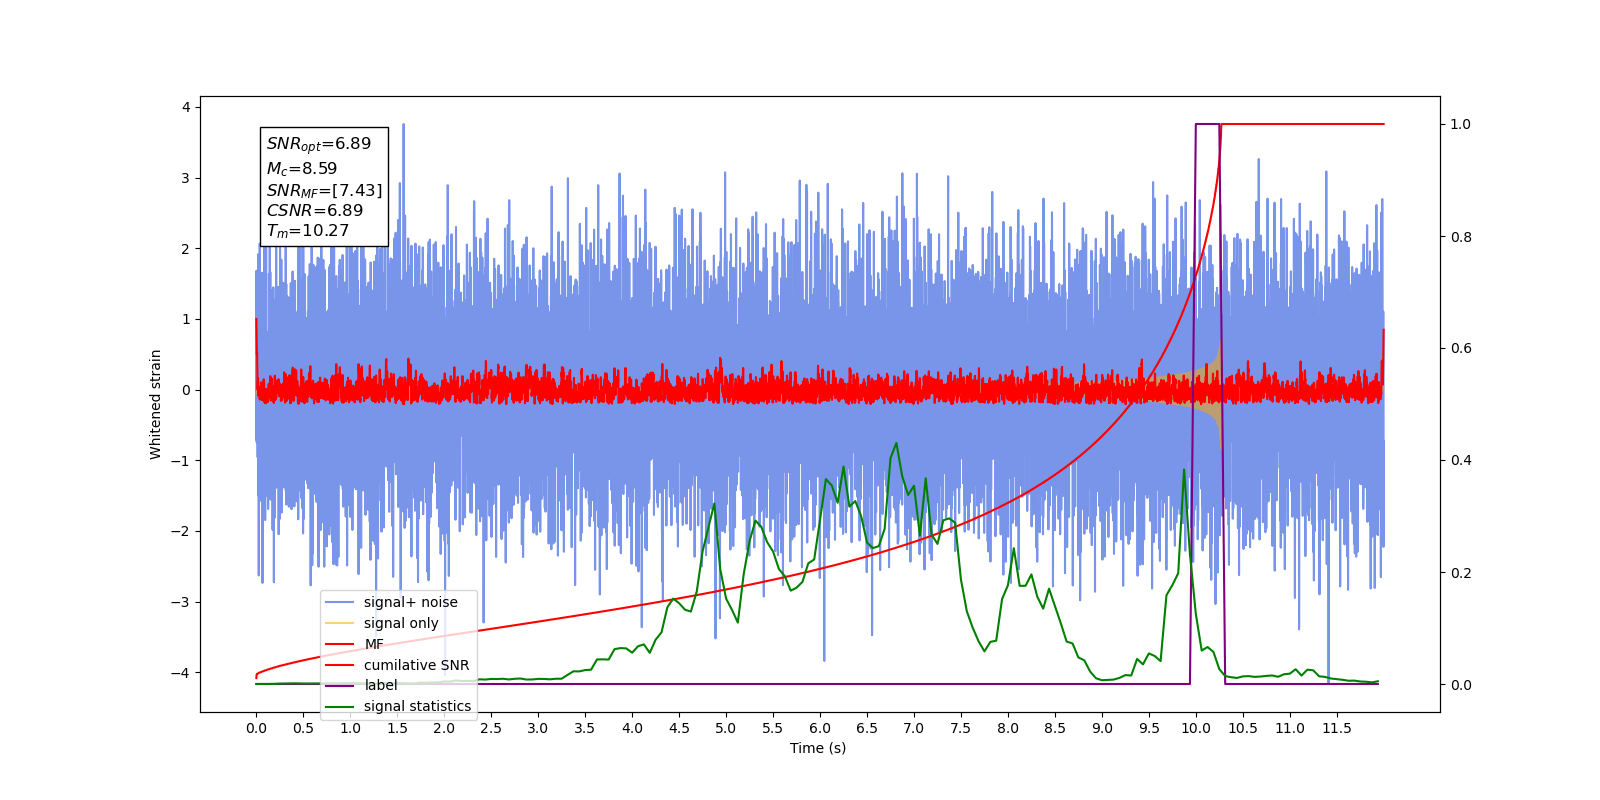Click the 4 tick on the strain axis
This screenshot has height=800, width=1600.
click(185, 107)
